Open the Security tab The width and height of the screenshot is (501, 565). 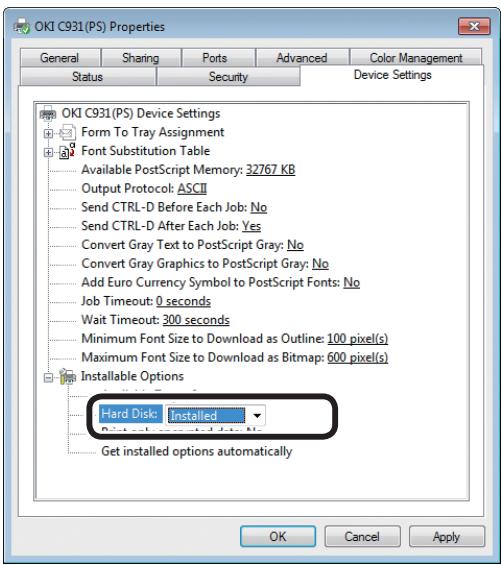(228, 76)
